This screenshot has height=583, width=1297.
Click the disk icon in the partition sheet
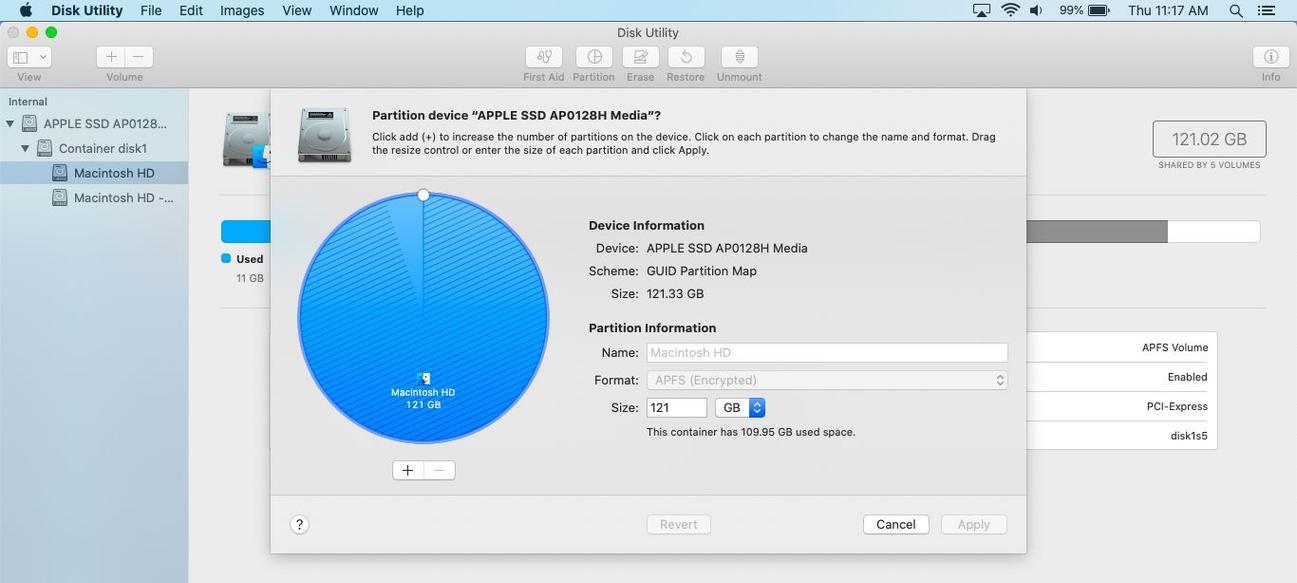coord(324,135)
